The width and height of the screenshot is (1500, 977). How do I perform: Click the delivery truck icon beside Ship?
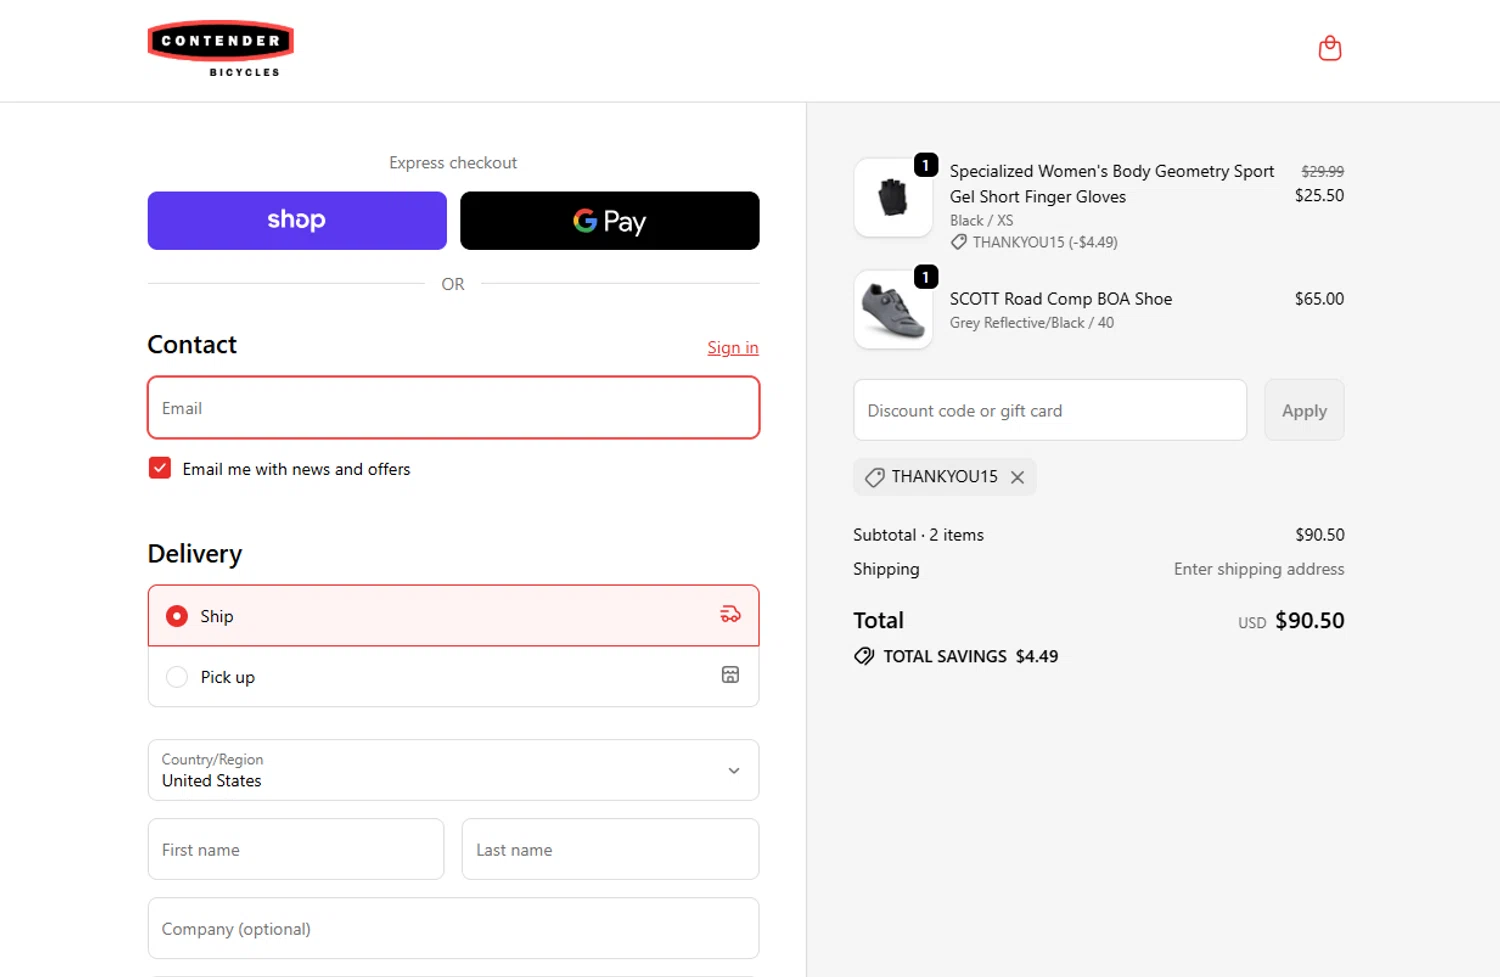pyautogui.click(x=730, y=614)
